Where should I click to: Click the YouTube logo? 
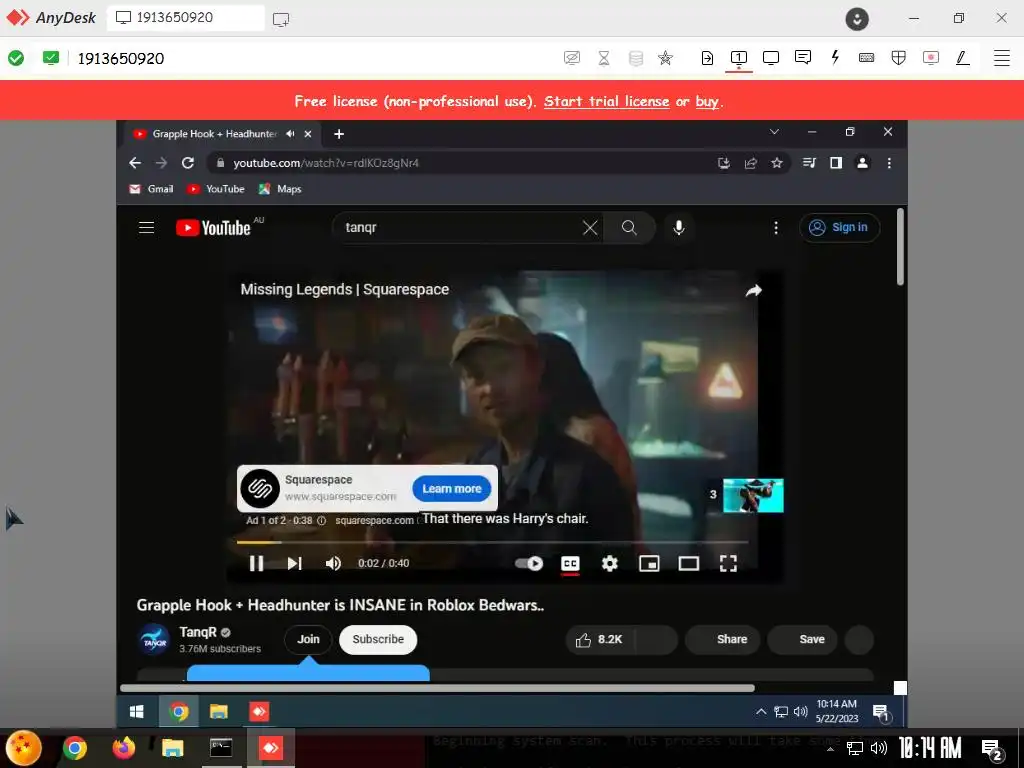click(214, 227)
